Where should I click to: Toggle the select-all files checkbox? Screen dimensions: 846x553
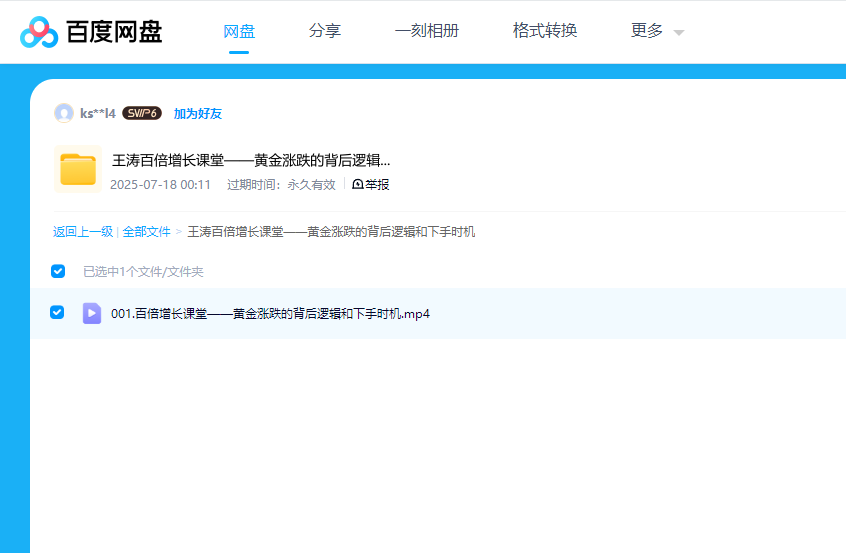58,271
